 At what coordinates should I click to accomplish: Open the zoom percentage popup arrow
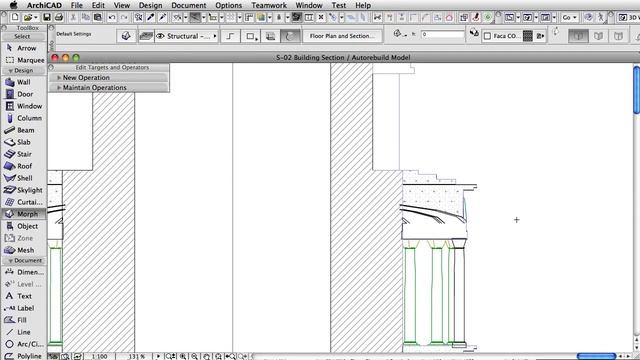tap(158, 356)
